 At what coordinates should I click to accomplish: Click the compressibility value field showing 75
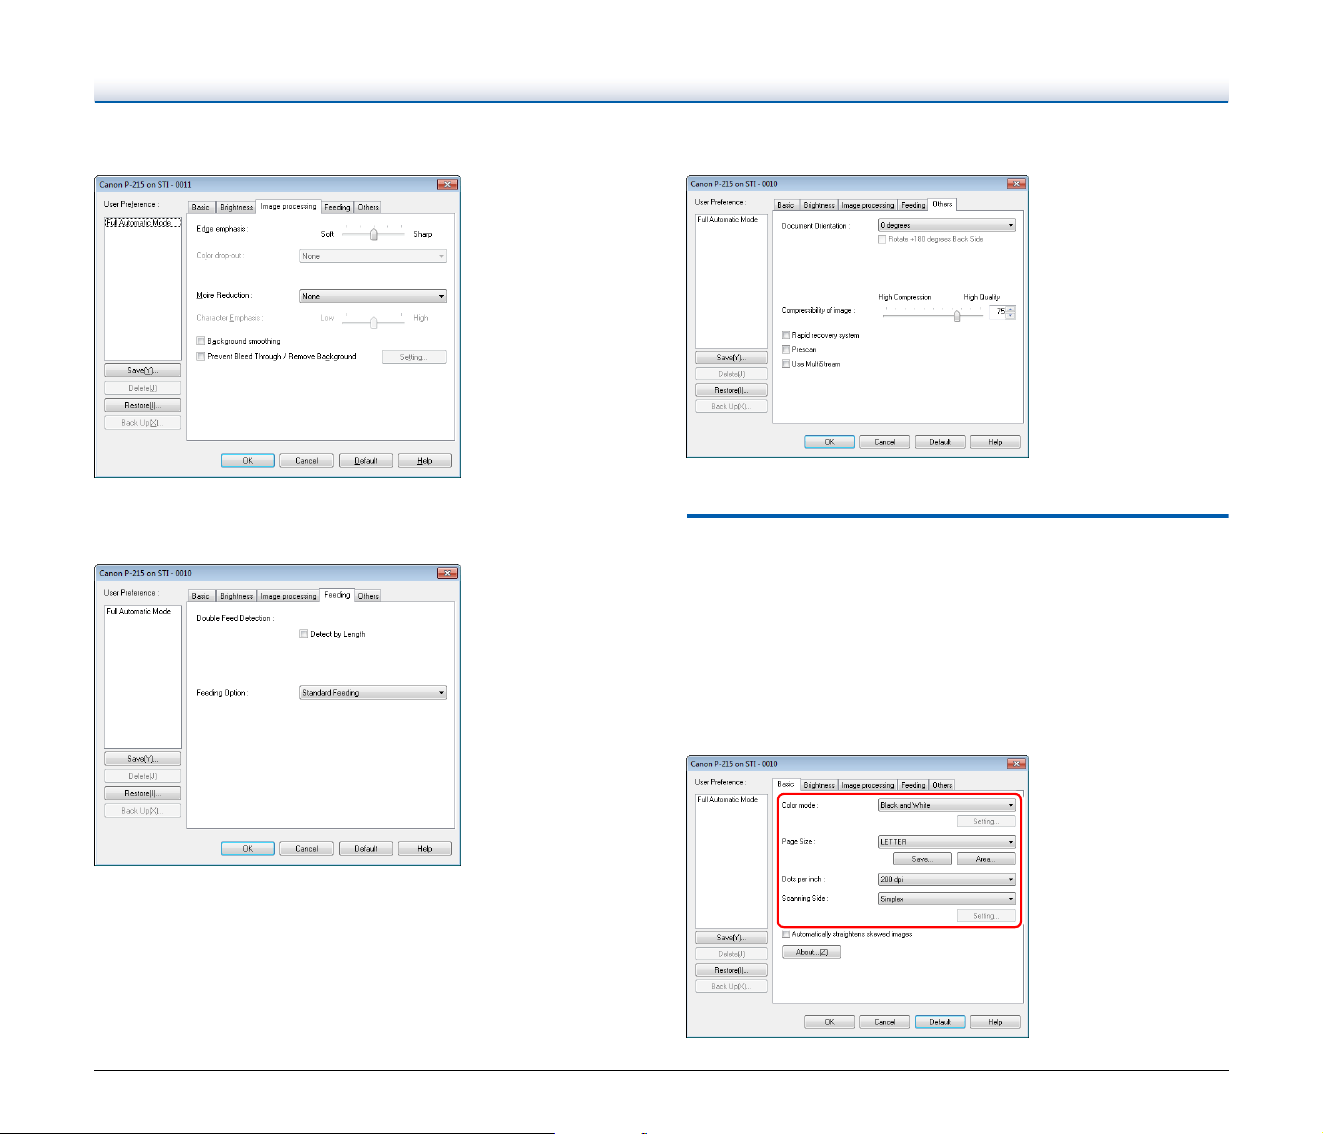998,312
